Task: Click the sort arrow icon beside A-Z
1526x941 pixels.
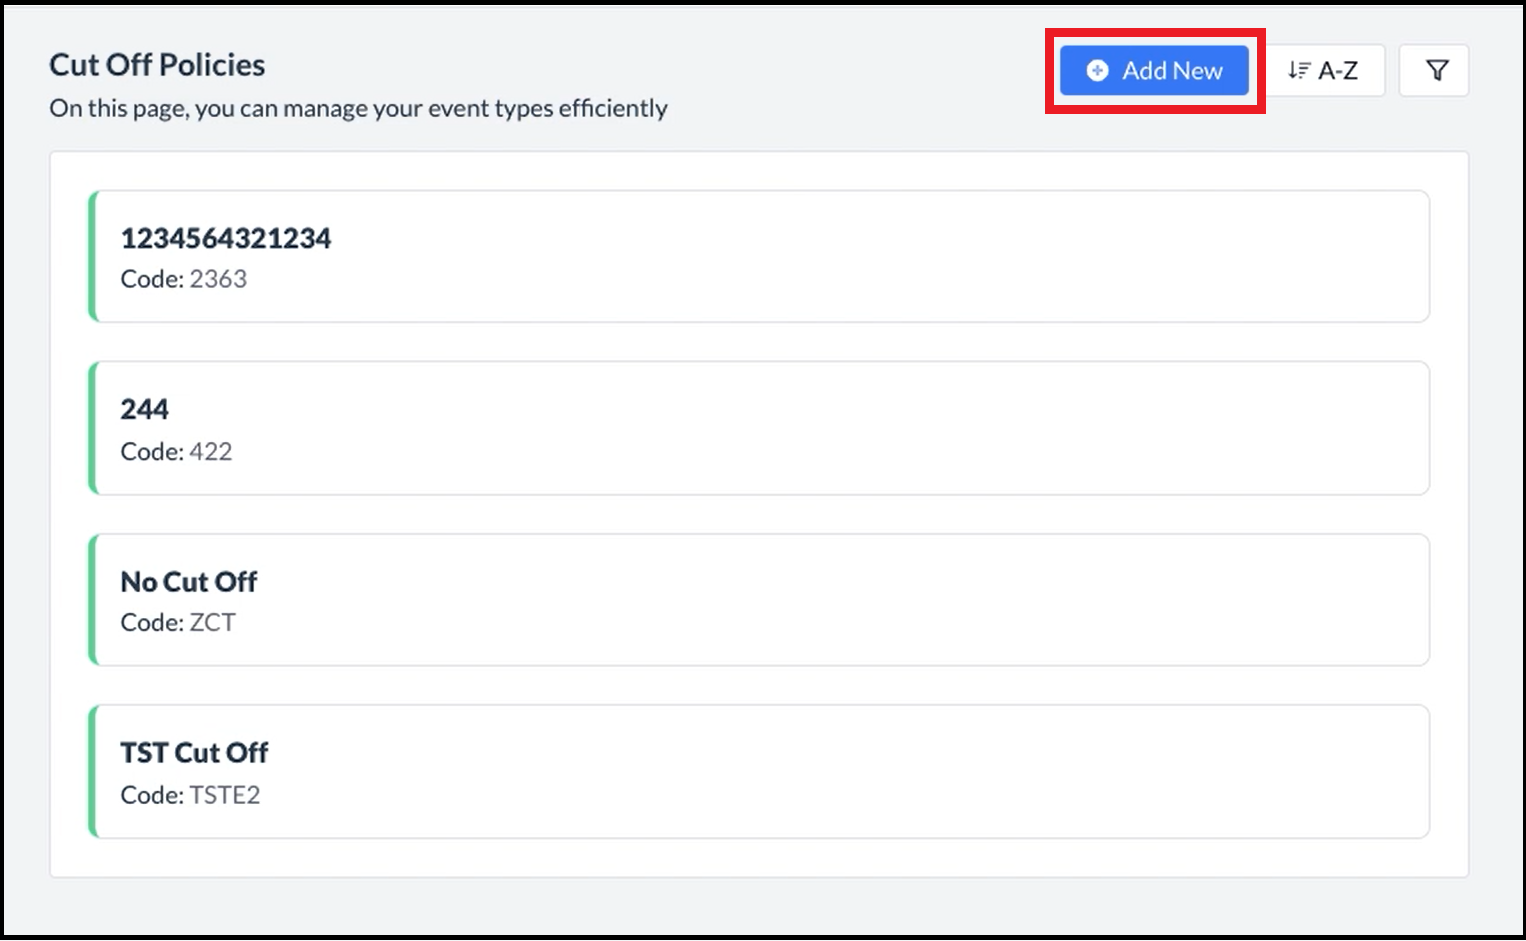Action: [x=1298, y=71]
